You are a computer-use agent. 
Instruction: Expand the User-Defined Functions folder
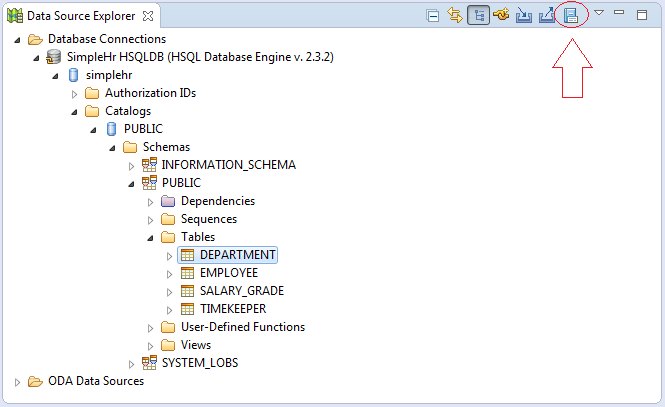click(150, 329)
